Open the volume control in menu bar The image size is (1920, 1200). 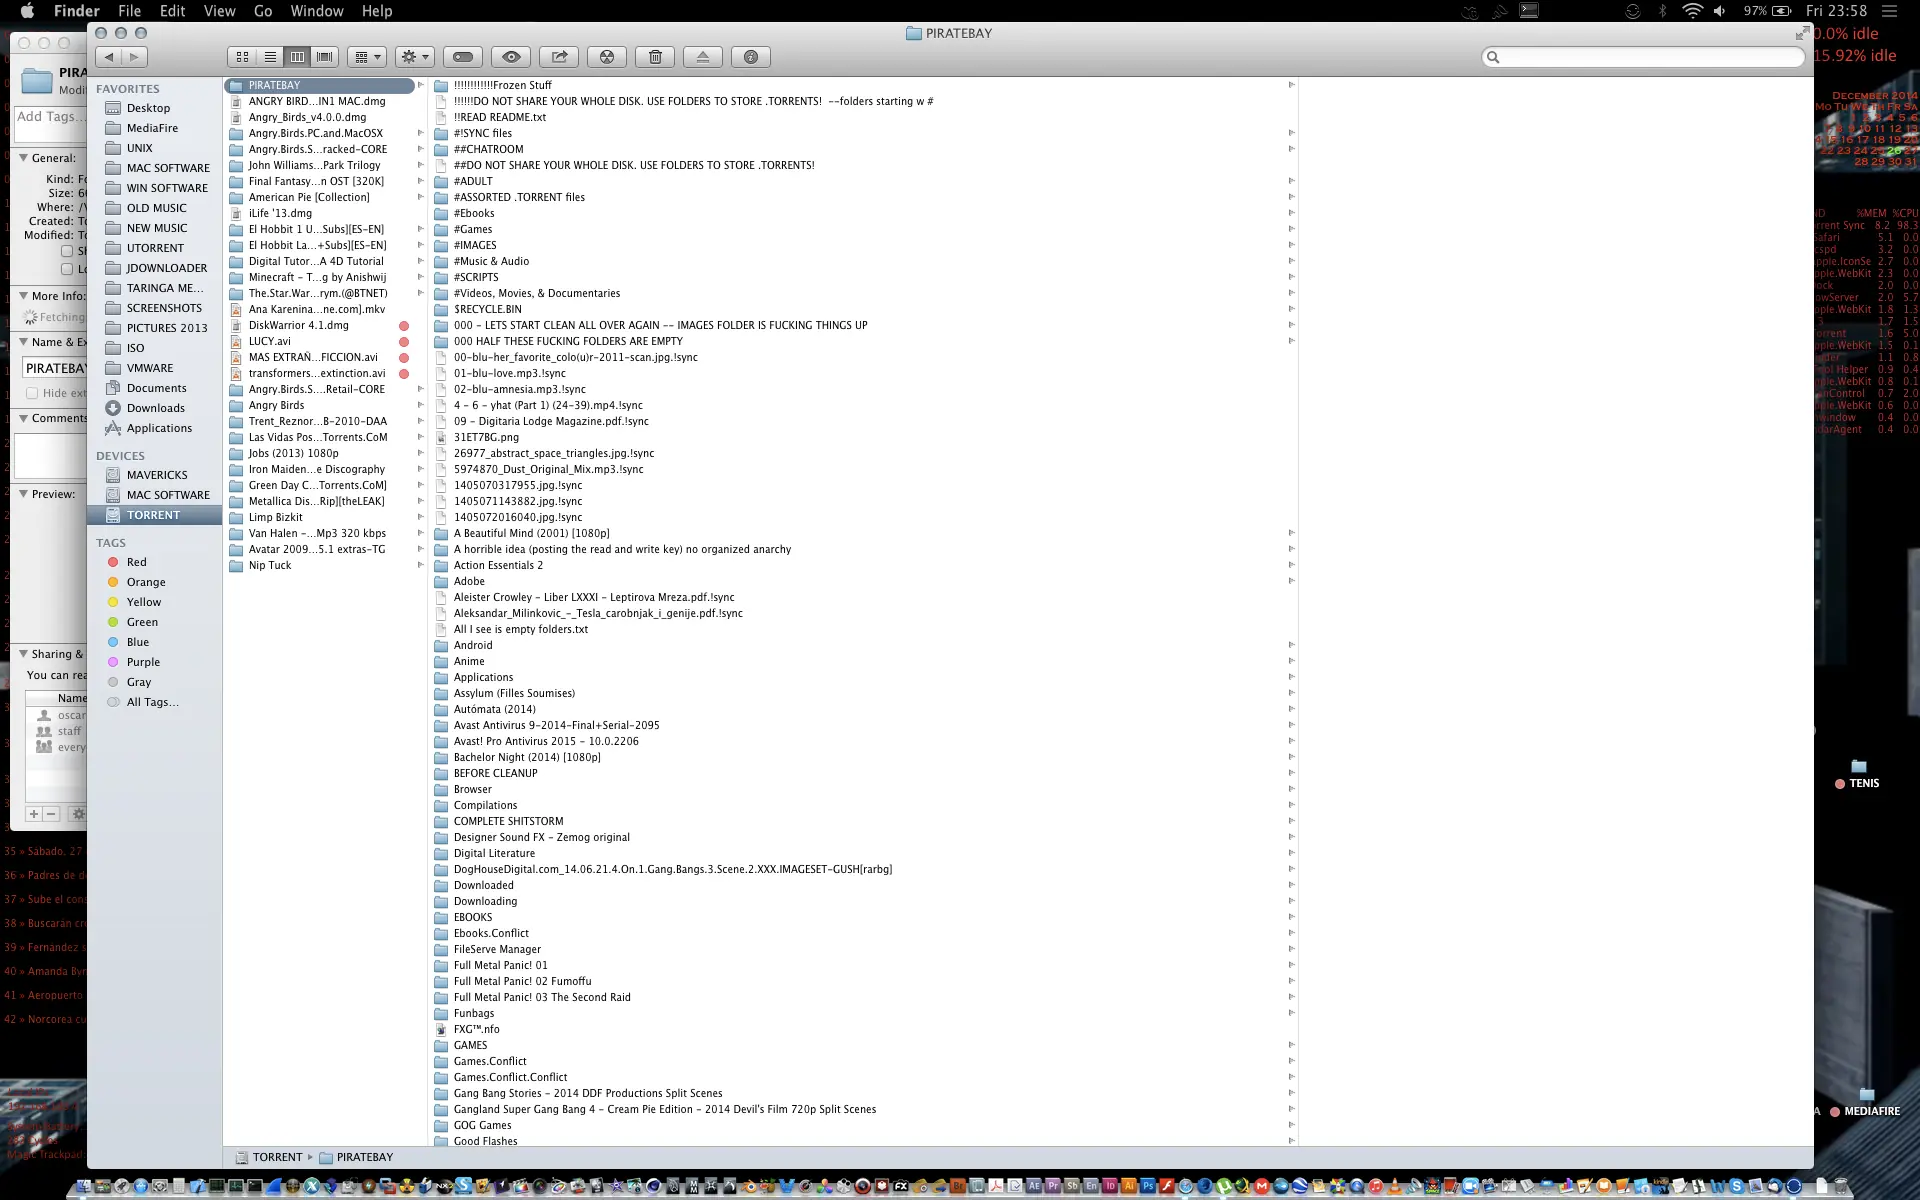click(1720, 11)
